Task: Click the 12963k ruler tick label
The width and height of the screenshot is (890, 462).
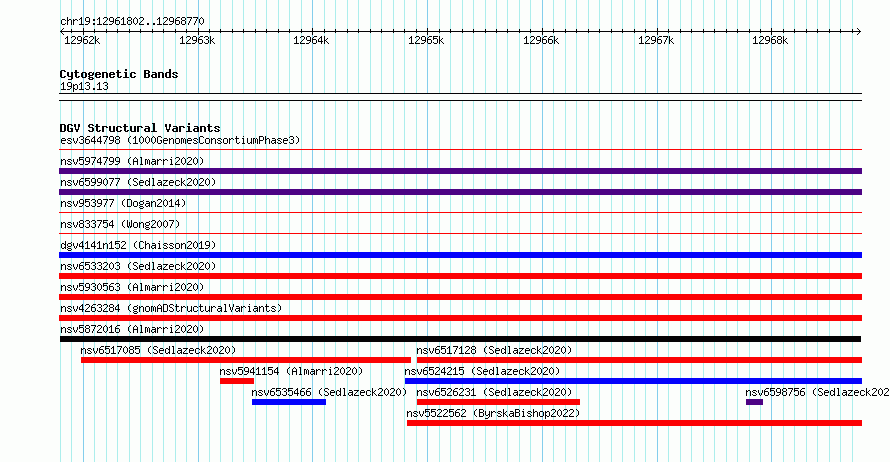Action: pyautogui.click(x=197, y=40)
